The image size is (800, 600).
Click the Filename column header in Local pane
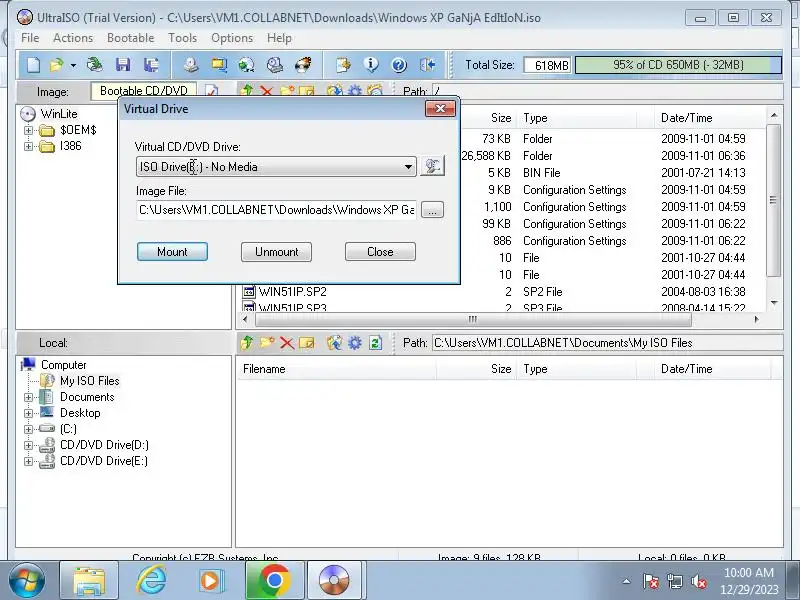[336, 369]
